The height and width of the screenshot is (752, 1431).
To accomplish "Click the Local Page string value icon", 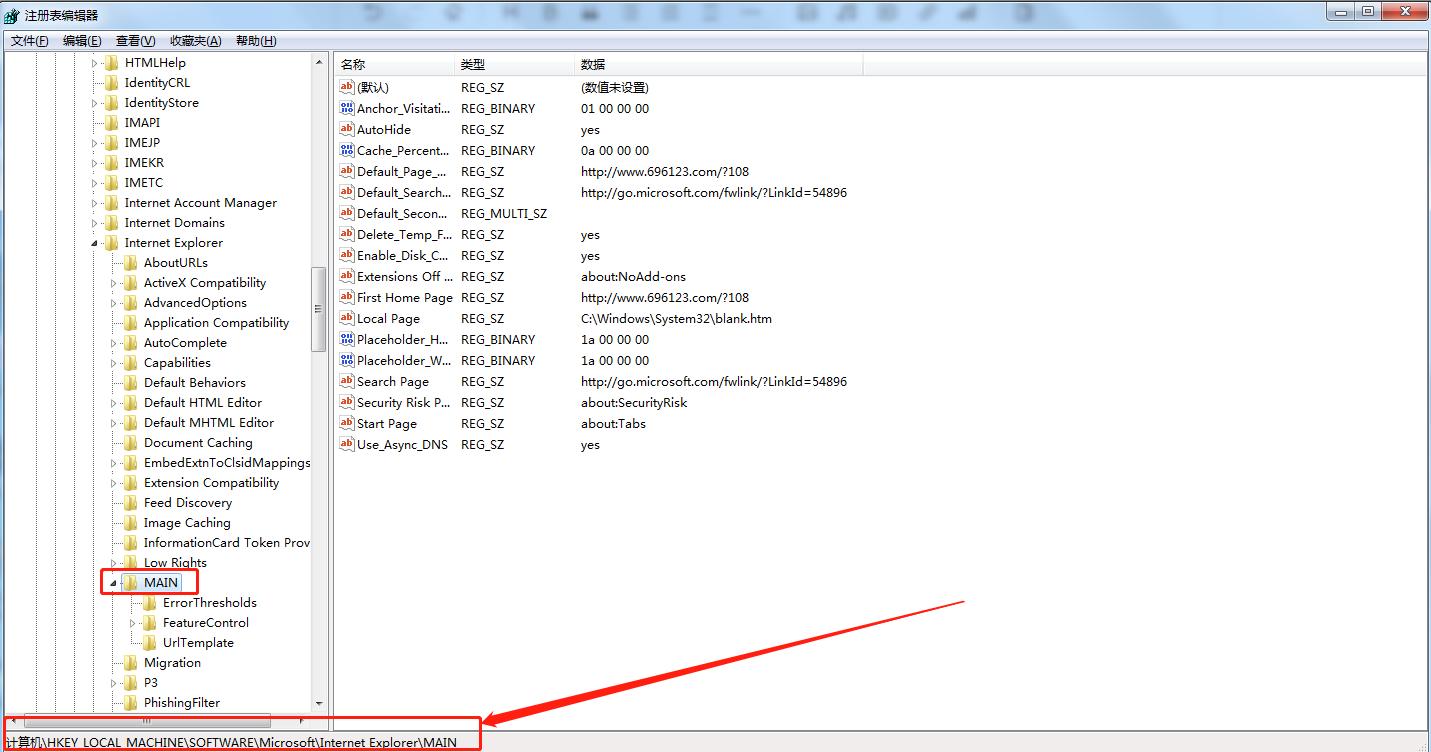I will [x=347, y=318].
